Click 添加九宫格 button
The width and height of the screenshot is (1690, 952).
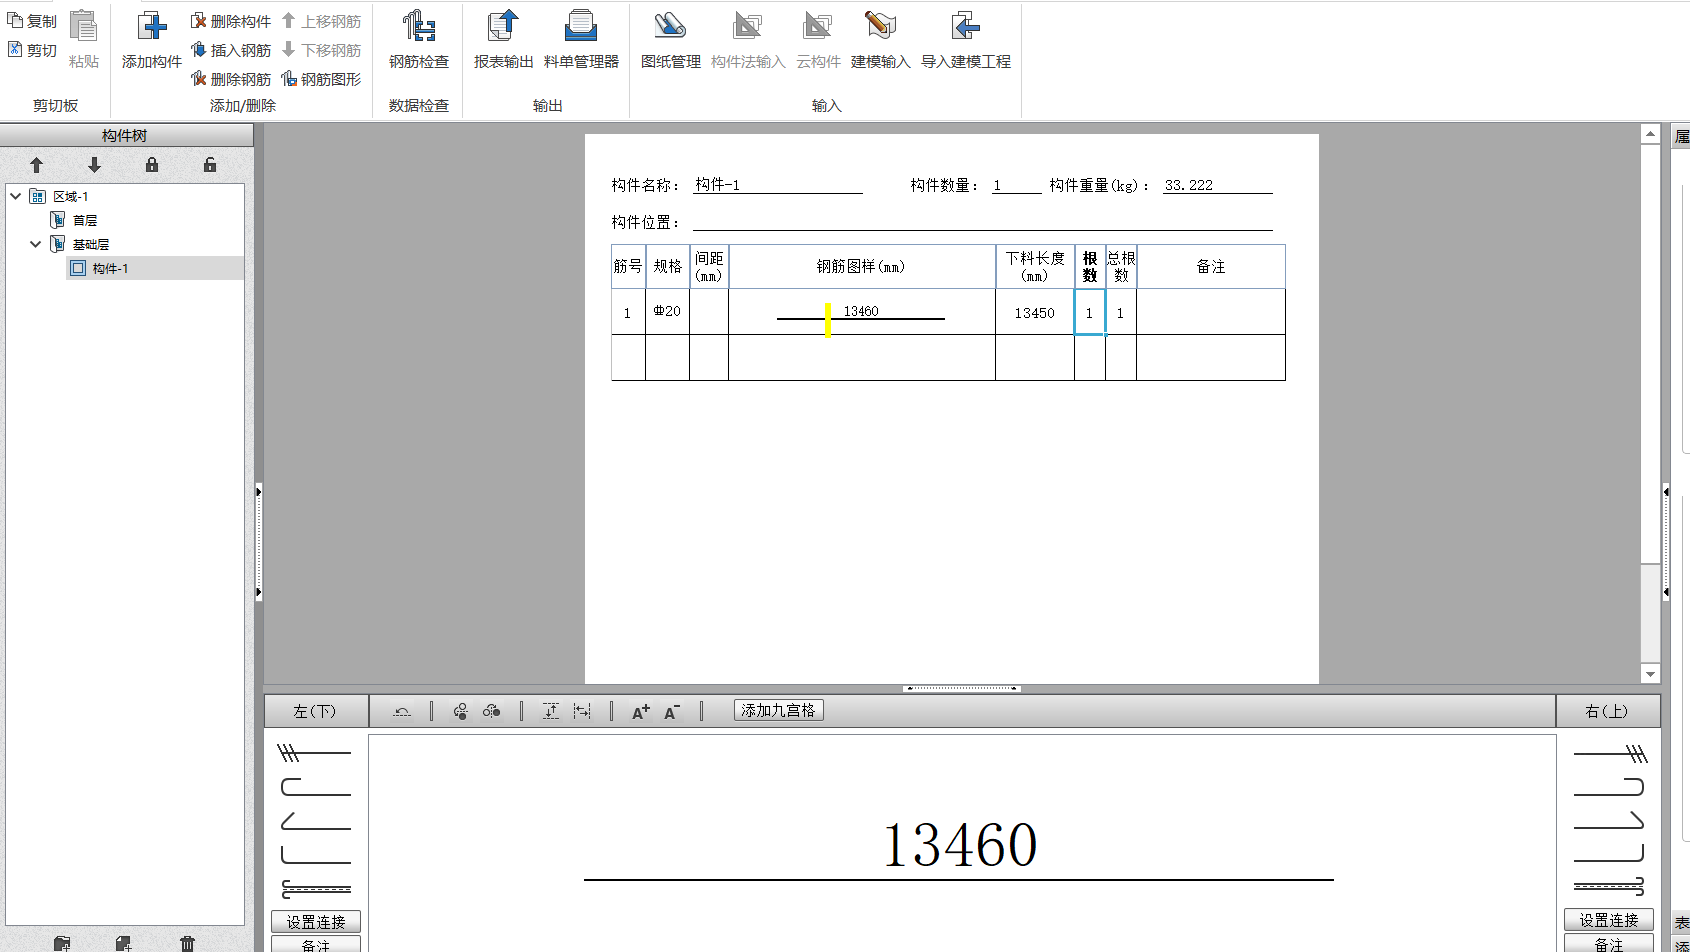pyautogui.click(x=779, y=710)
